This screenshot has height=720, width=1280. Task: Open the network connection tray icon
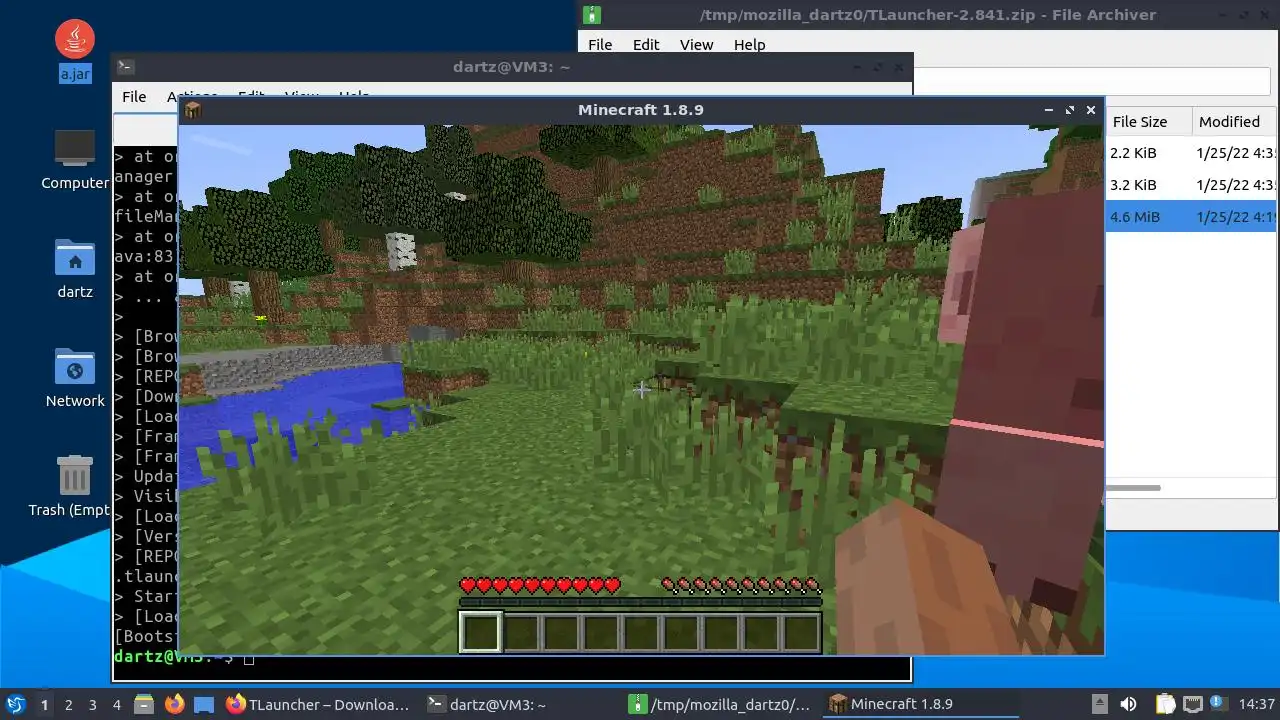tap(1192, 704)
